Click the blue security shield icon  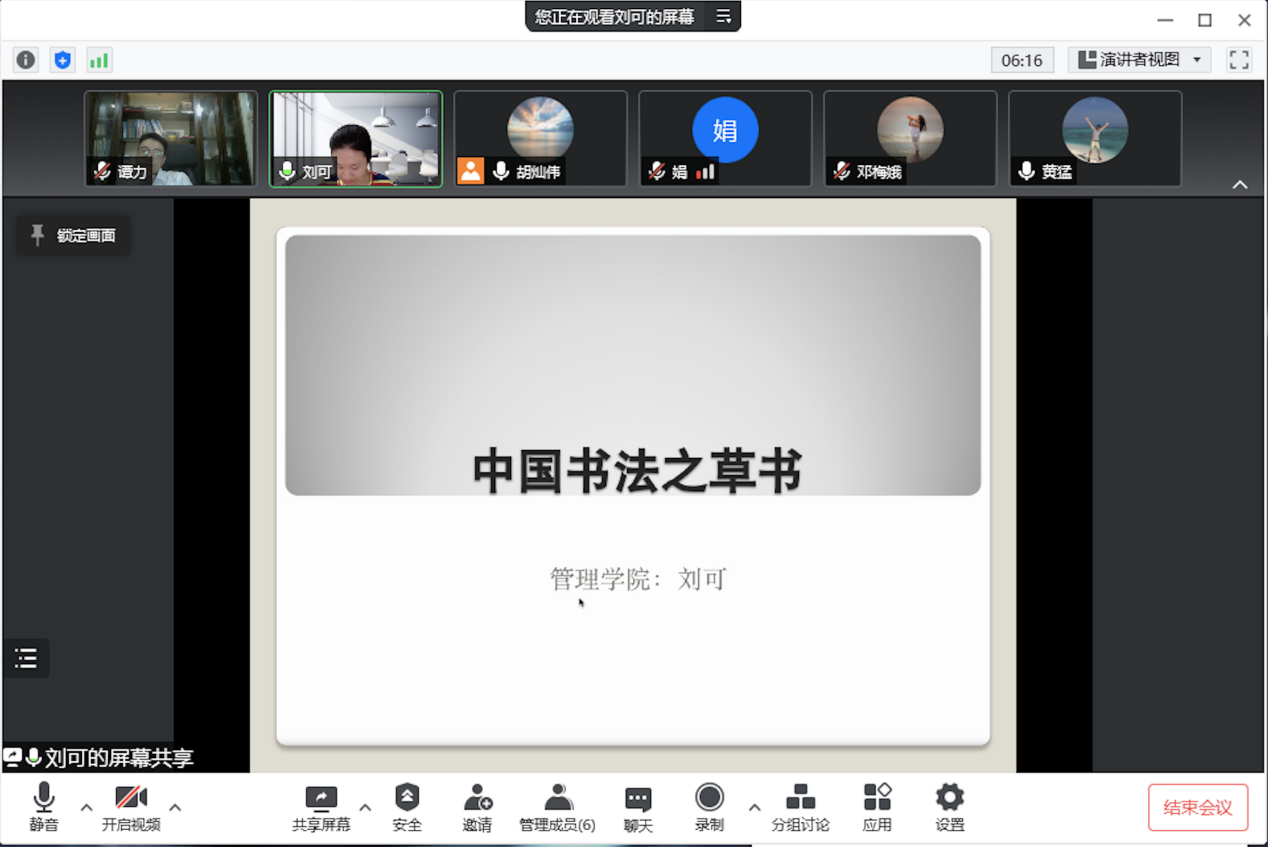[x=63, y=60]
